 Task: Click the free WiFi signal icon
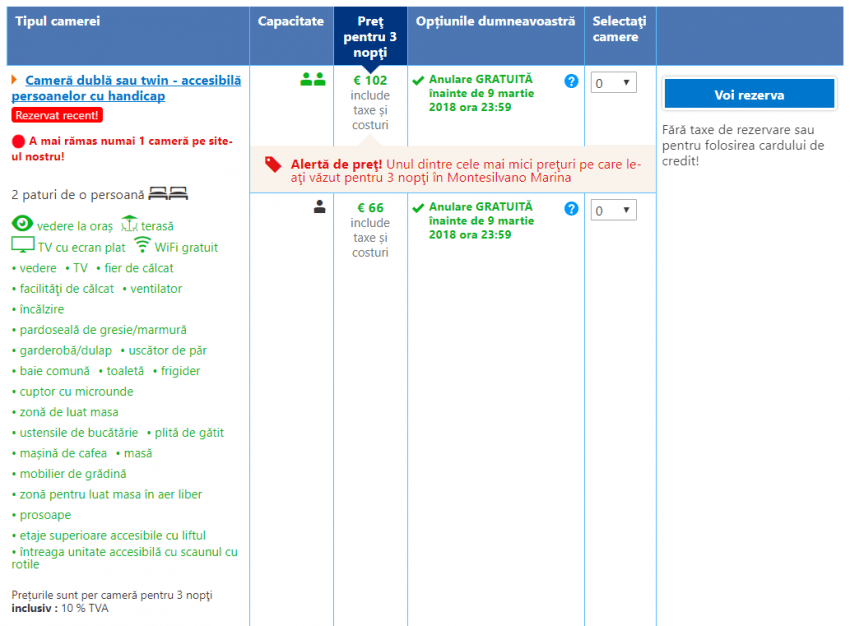142,245
